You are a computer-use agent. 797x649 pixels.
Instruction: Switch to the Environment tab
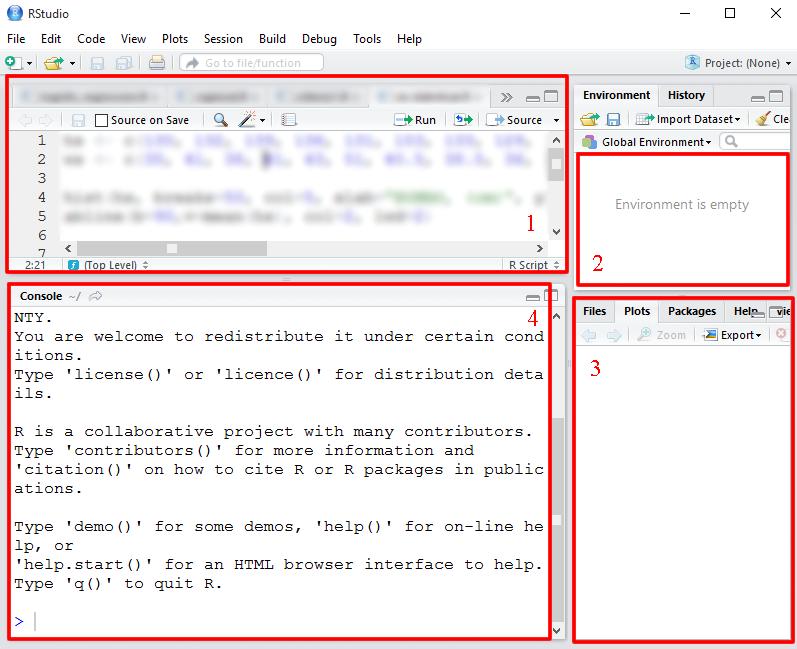click(616, 95)
